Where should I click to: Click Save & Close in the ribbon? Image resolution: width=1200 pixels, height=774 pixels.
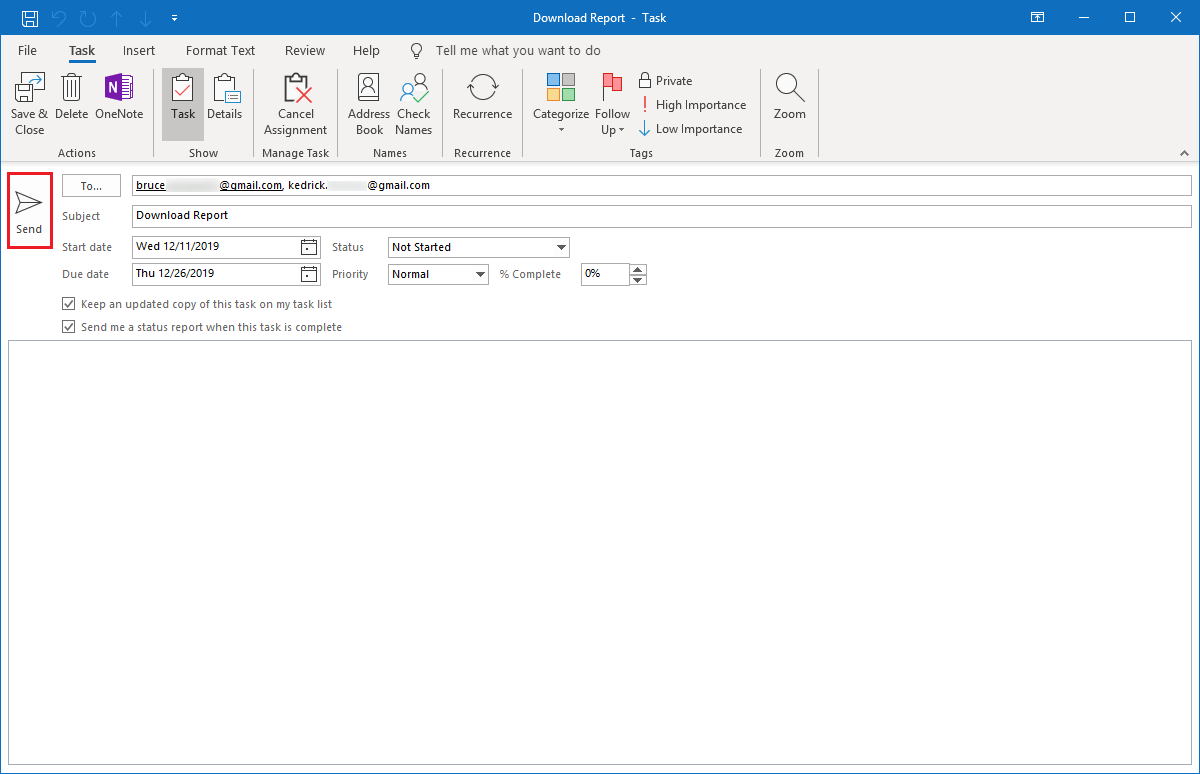(29, 105)
